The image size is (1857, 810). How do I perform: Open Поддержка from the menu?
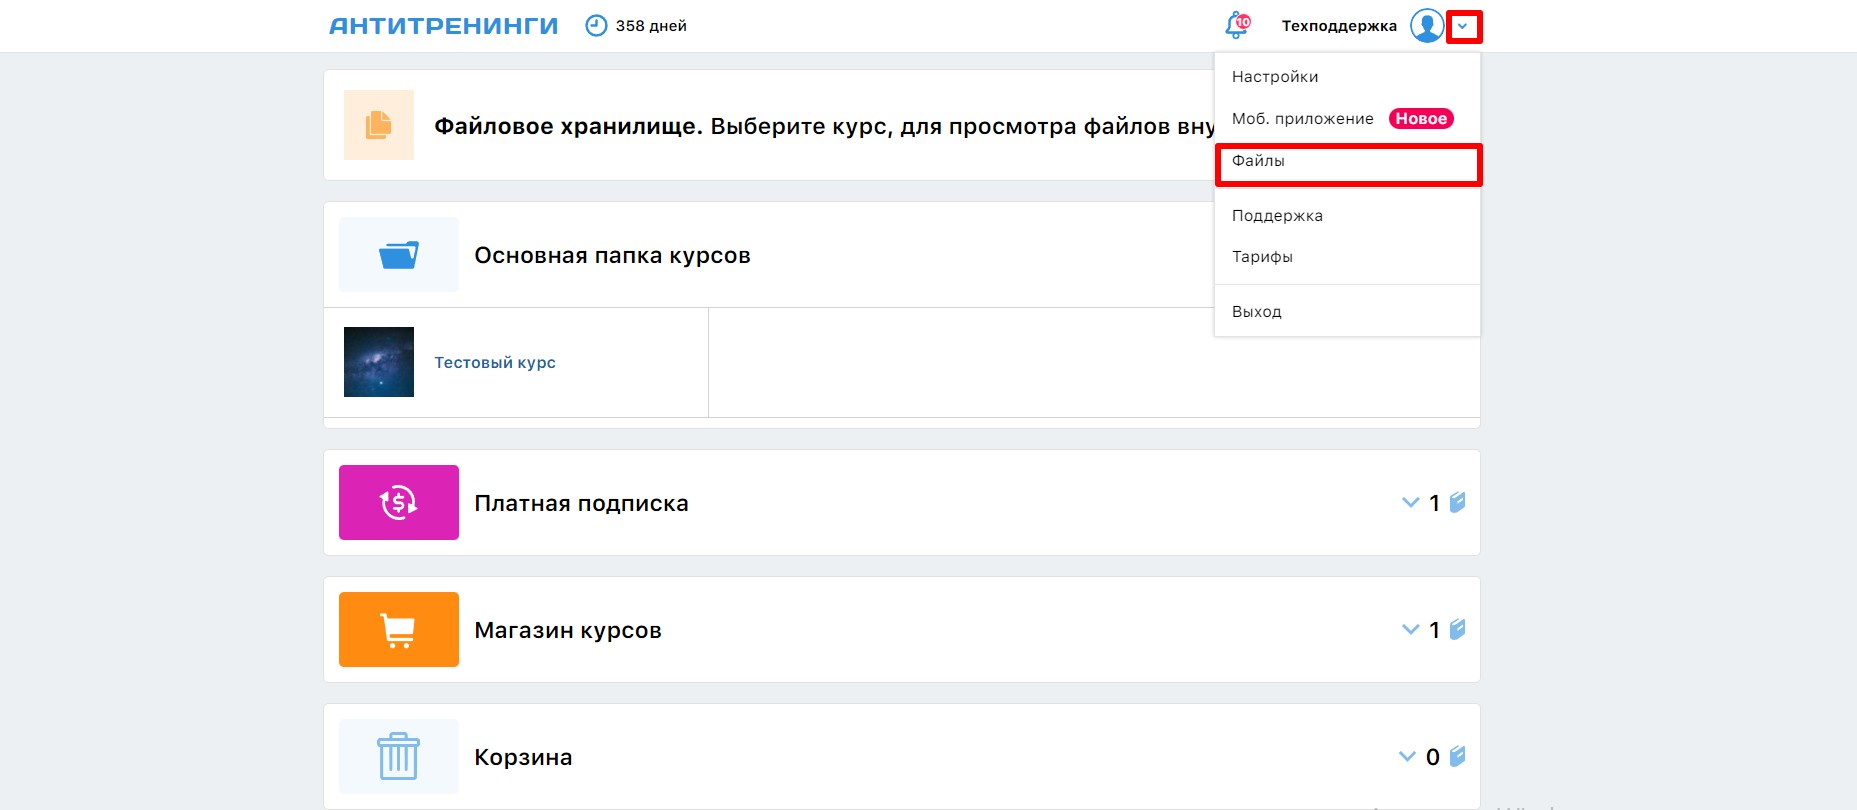(x=1277, y=216)
